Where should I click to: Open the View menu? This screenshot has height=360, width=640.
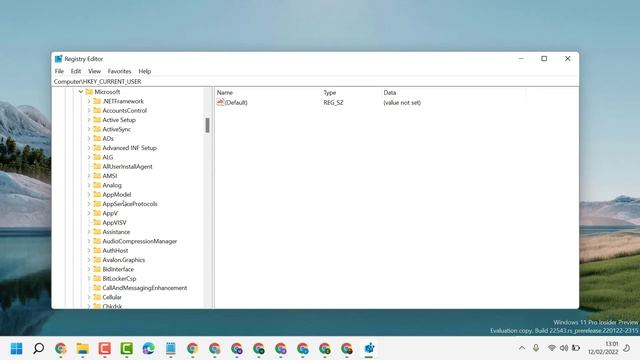click(x=94, y=71)
